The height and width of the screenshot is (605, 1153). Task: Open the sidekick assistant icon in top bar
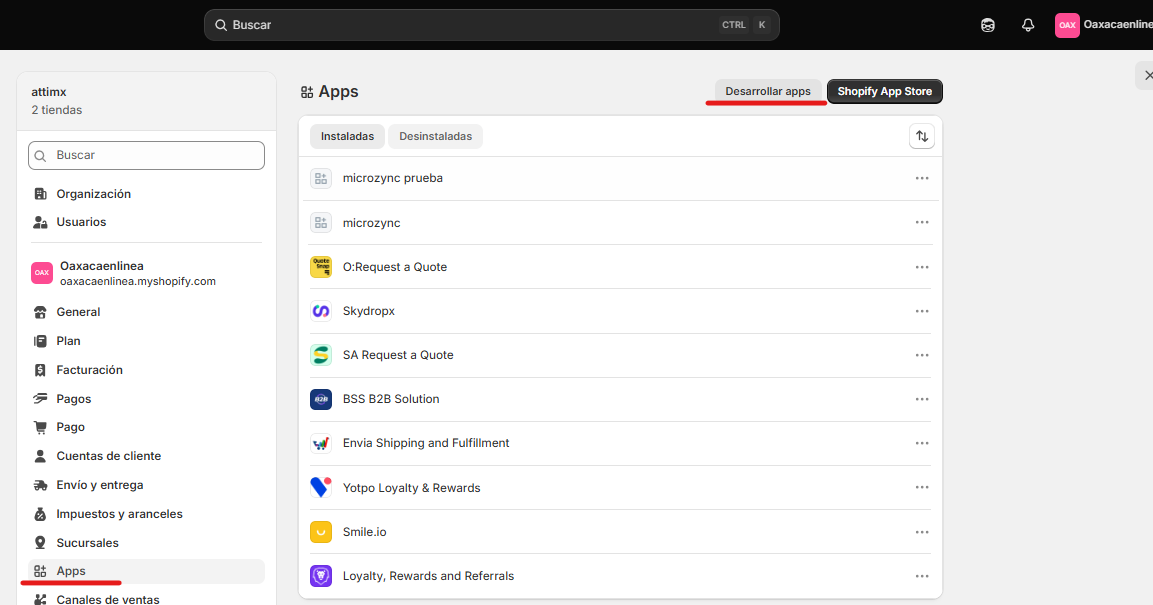coord(988,25)
